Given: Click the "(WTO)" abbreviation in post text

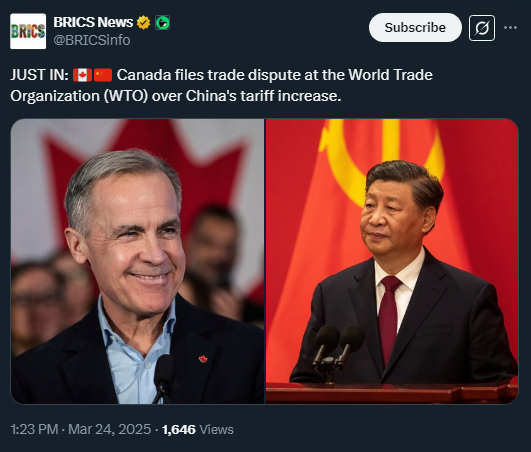Looking at the screenshot, I should pos(126,96).
